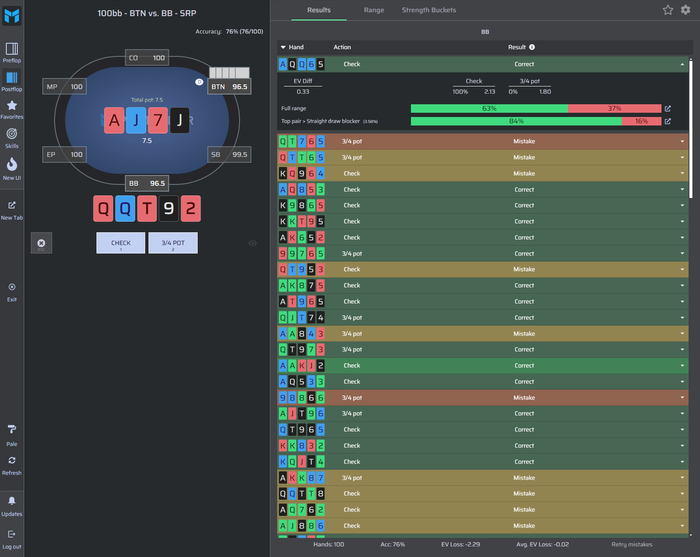
Task: Open the Updates bell icon
Action: [12, 506]
